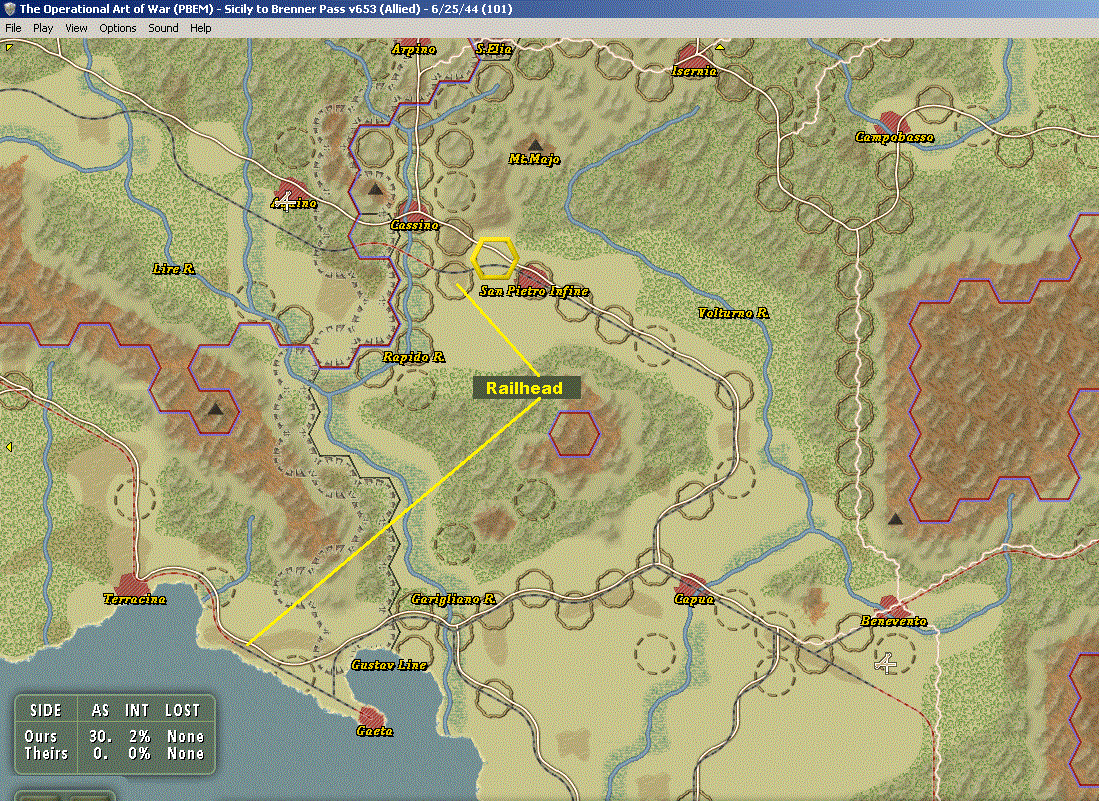The height and width of the screenshot is (801, 1099).
Task: Select the Terracina city hex
Action: click(x=131, y=584)
